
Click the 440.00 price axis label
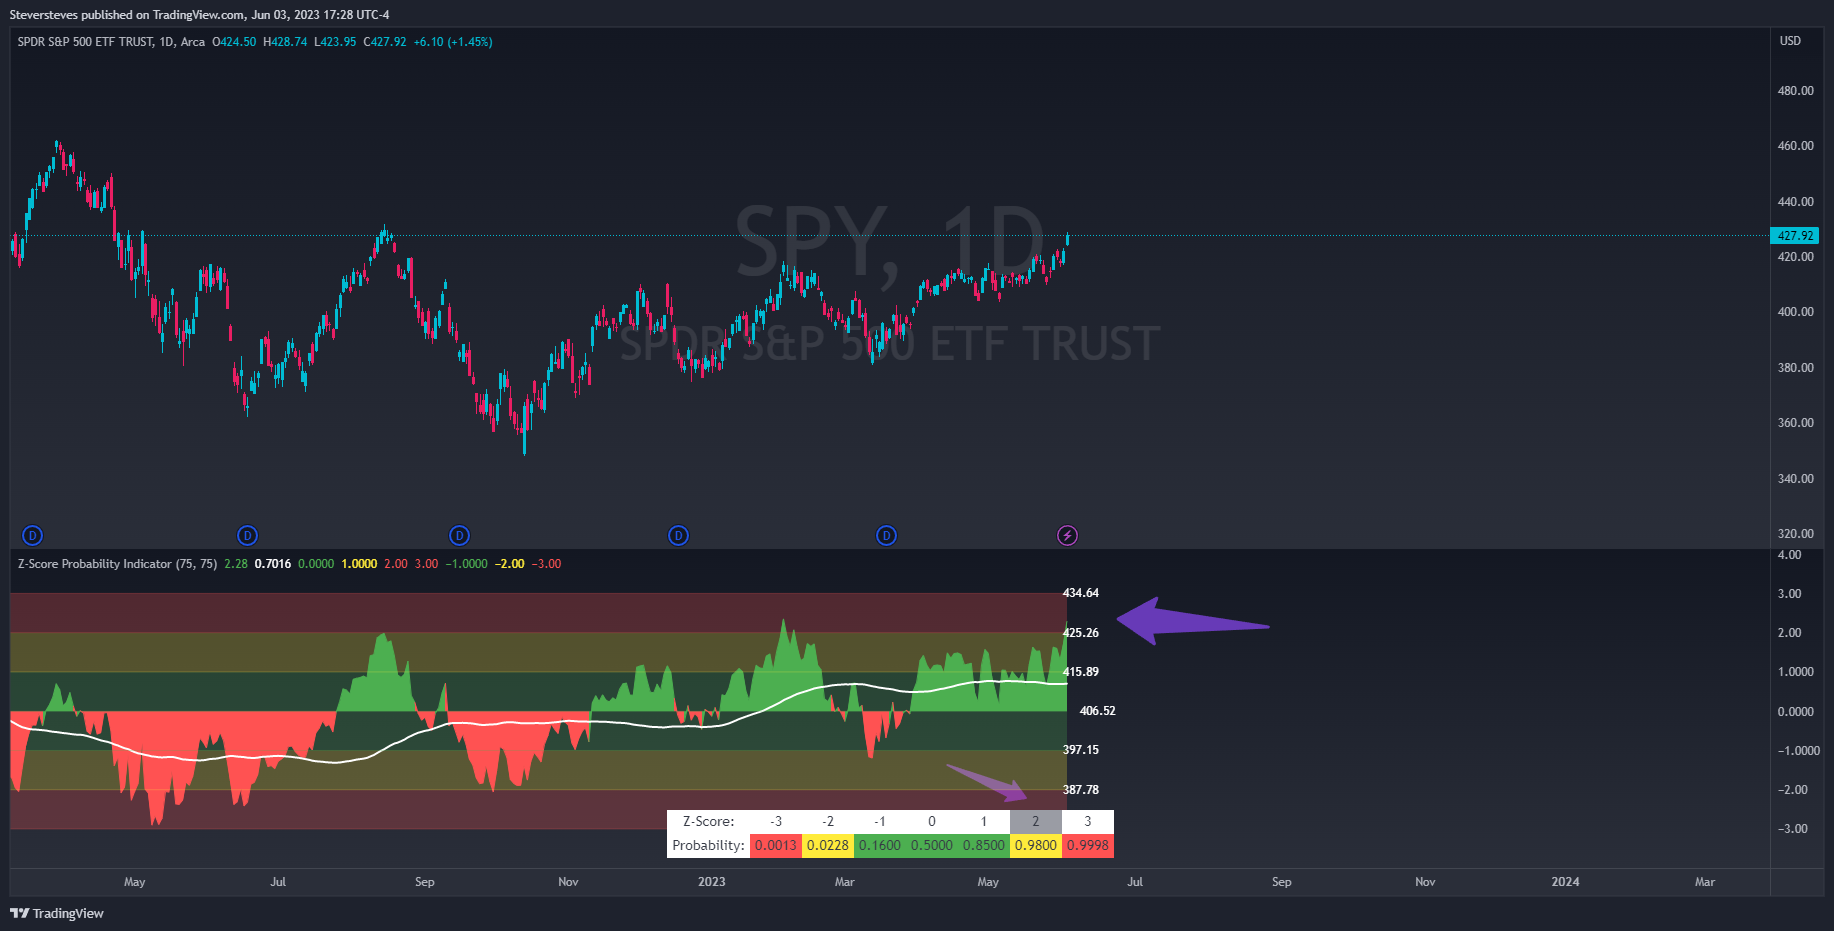1796,202
